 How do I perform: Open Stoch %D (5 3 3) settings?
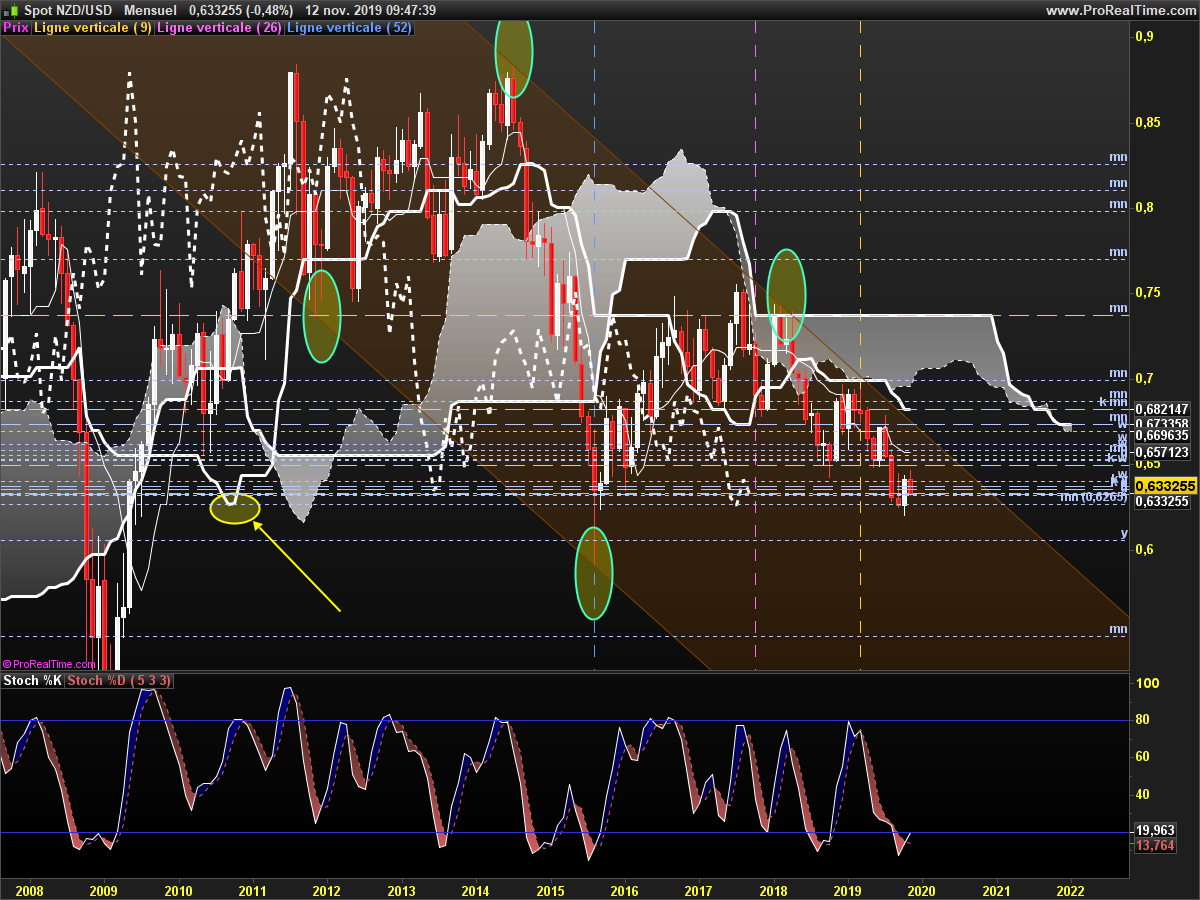pyautogui.click(x=120, y=681)
